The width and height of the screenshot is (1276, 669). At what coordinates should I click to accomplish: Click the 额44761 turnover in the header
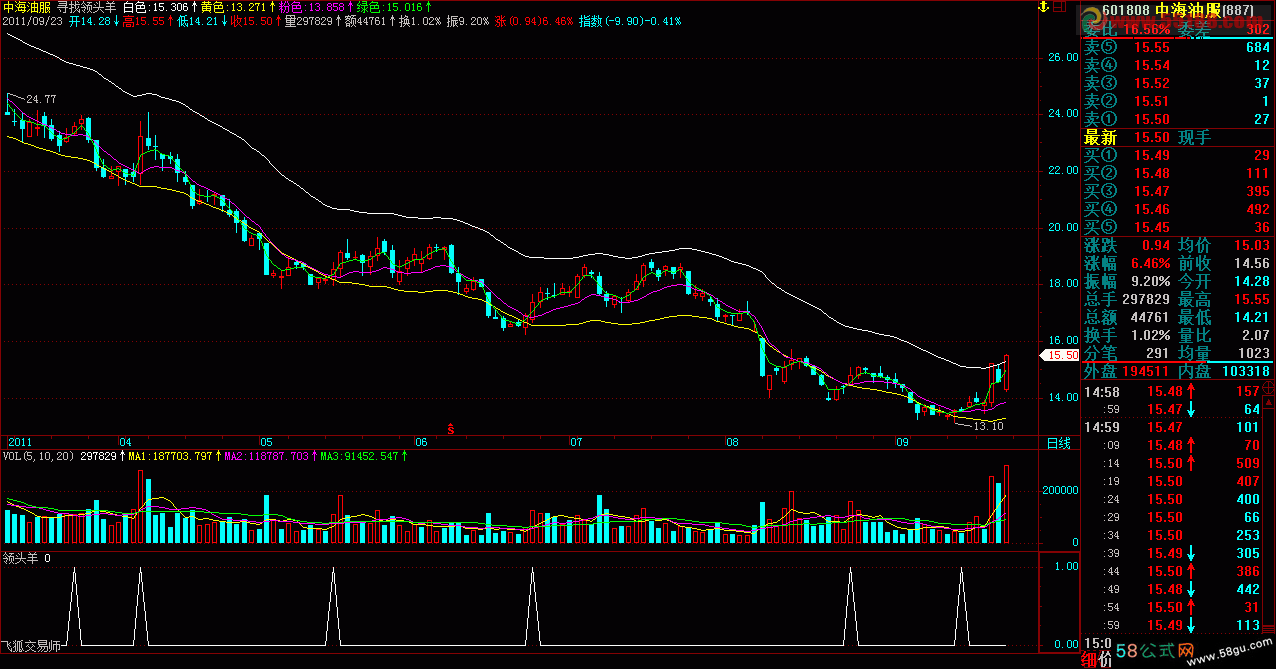364,20
